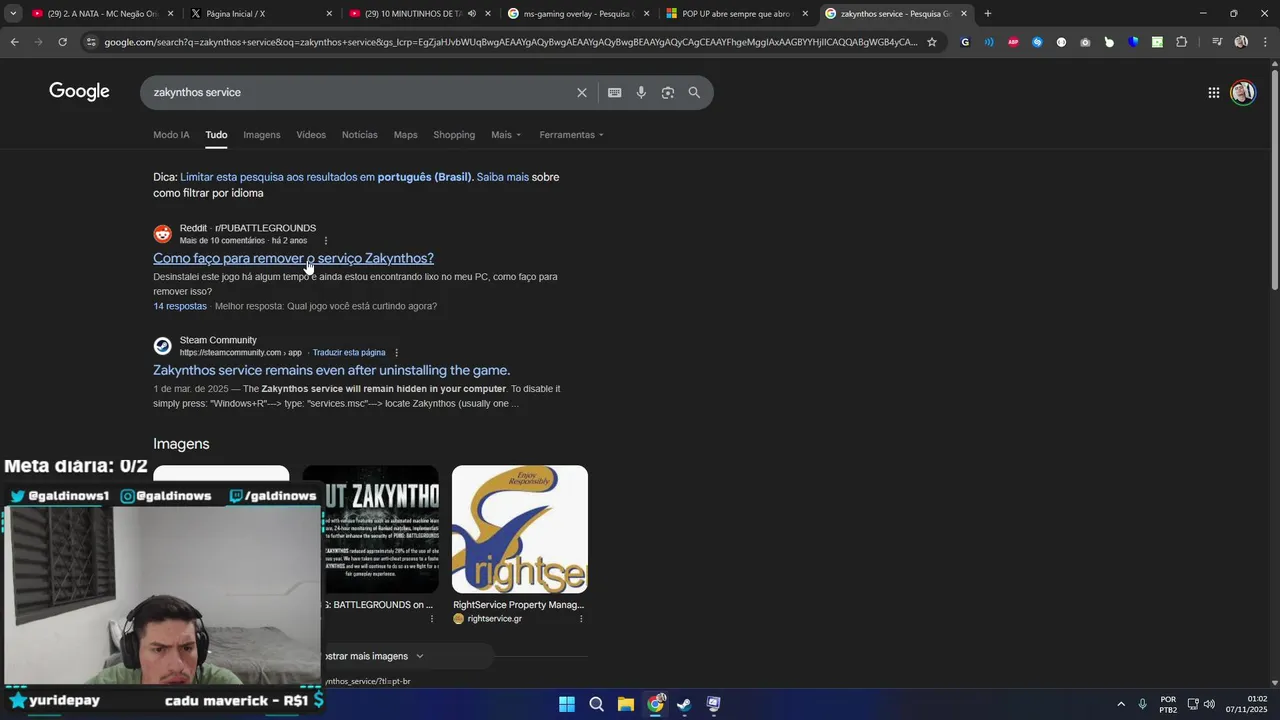Screen dimensions: 1280x720
Task: Open the Google apps grid
Action: pos(1213,92)
